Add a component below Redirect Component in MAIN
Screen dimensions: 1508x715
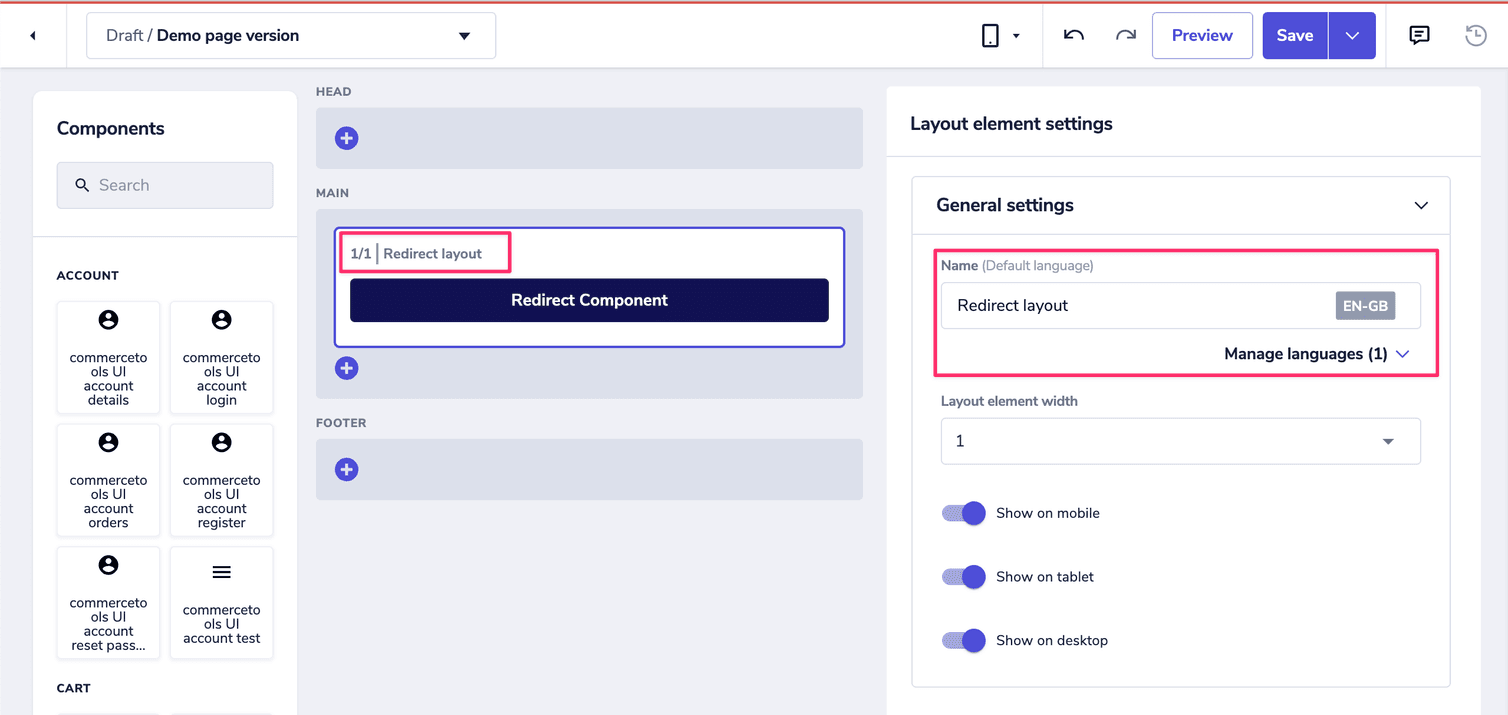click(x=346, y=368)
